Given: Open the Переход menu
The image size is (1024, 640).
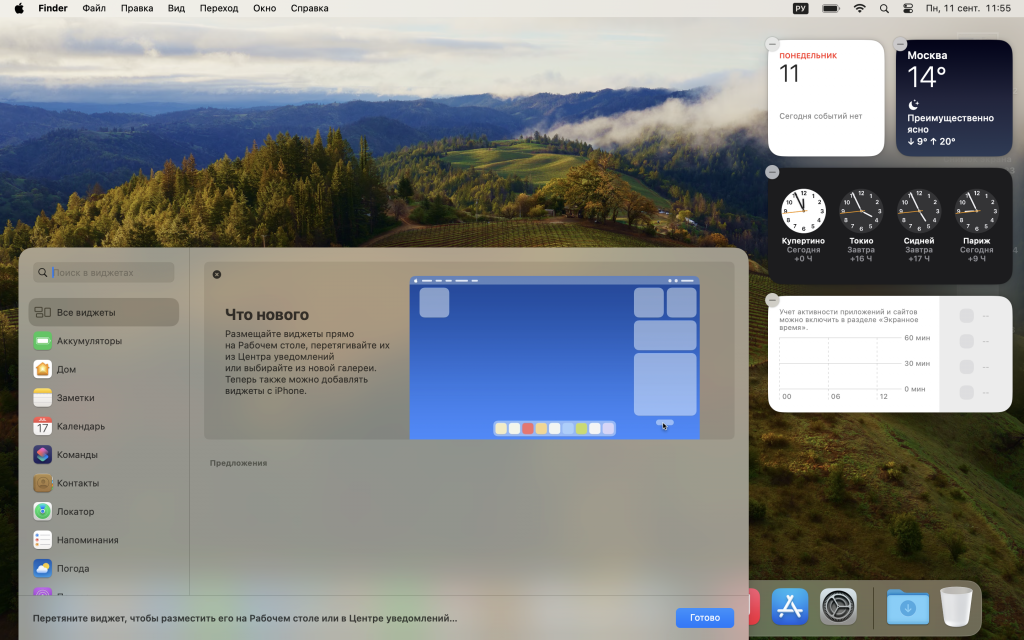Looking at the screenshot, I should pyautogui.click(x=219, y=8).
